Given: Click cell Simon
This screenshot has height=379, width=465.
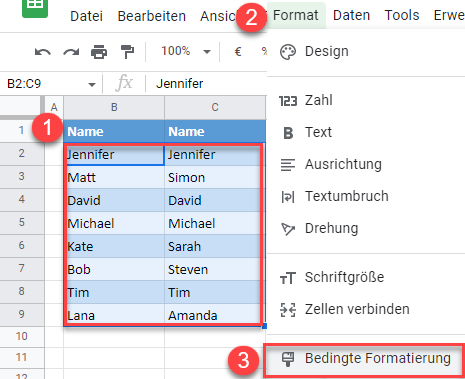Looking at the screenshot, I should (x=215, y=177).
